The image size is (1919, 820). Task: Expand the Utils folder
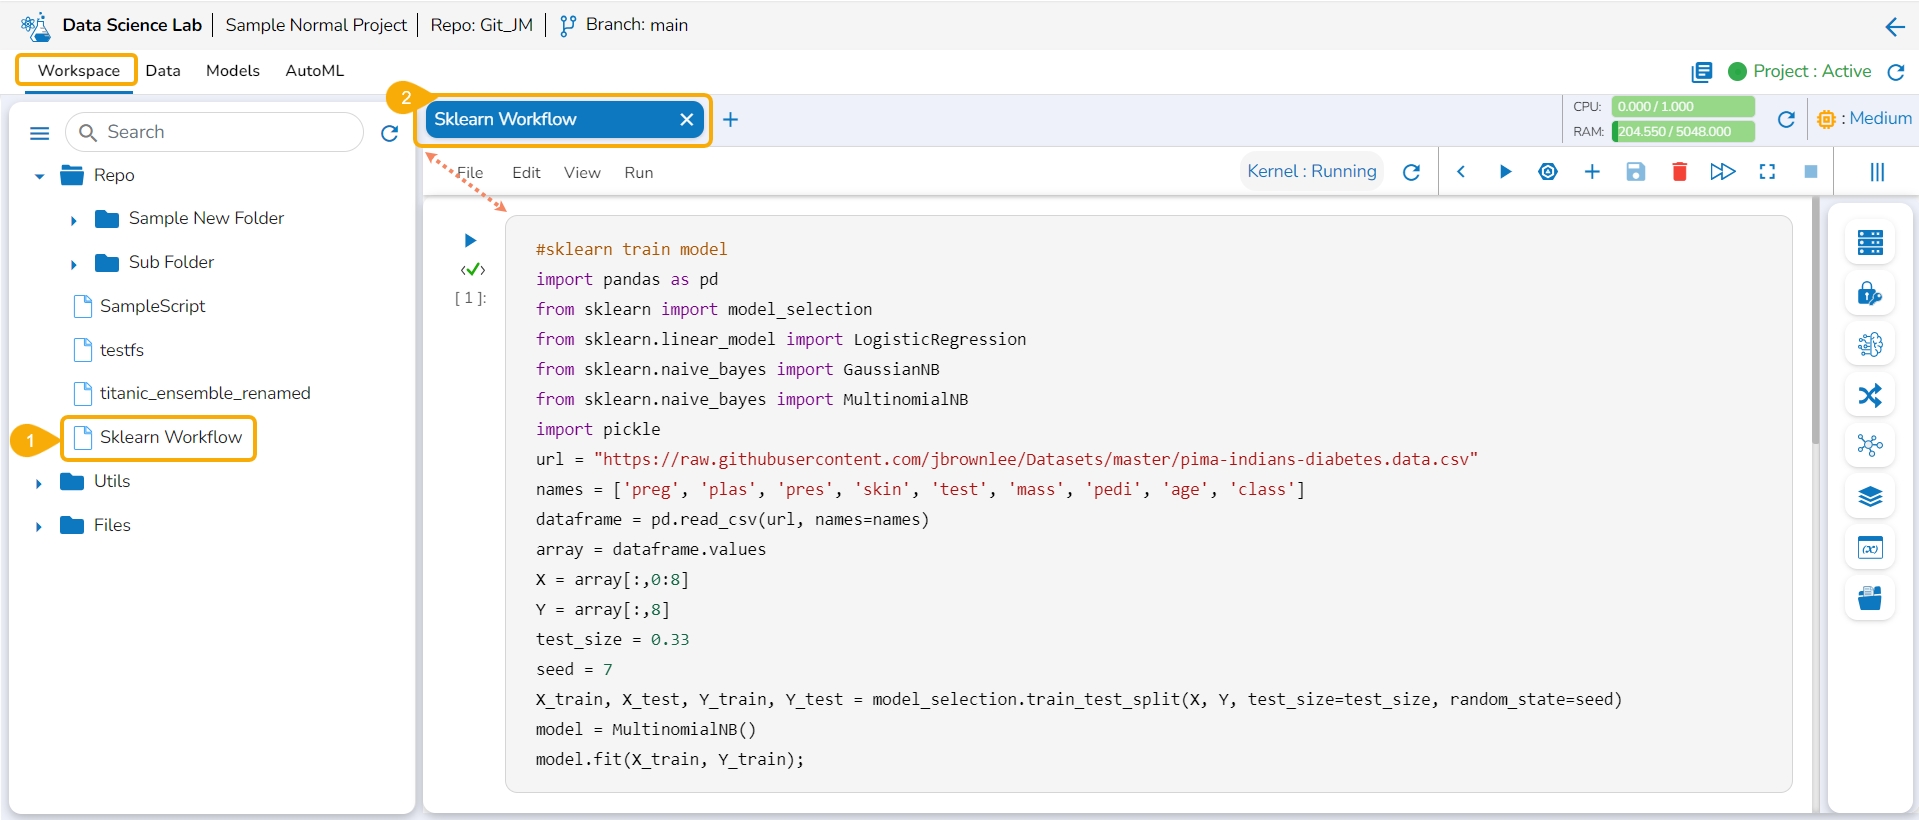pyautogui.click(x=39, y=483)
